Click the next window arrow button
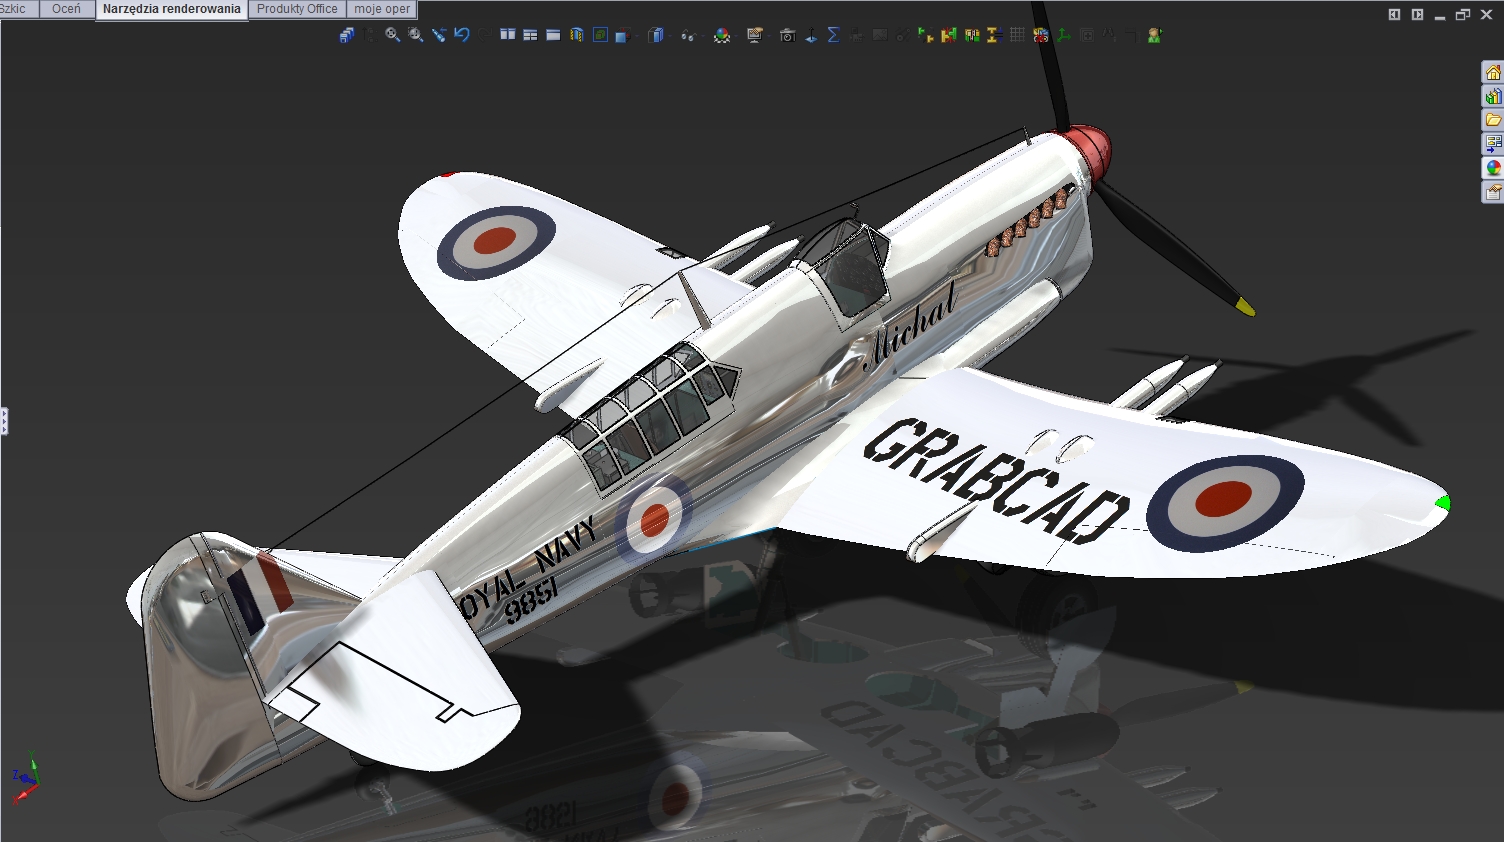1504x842 pixels. 1417,14
